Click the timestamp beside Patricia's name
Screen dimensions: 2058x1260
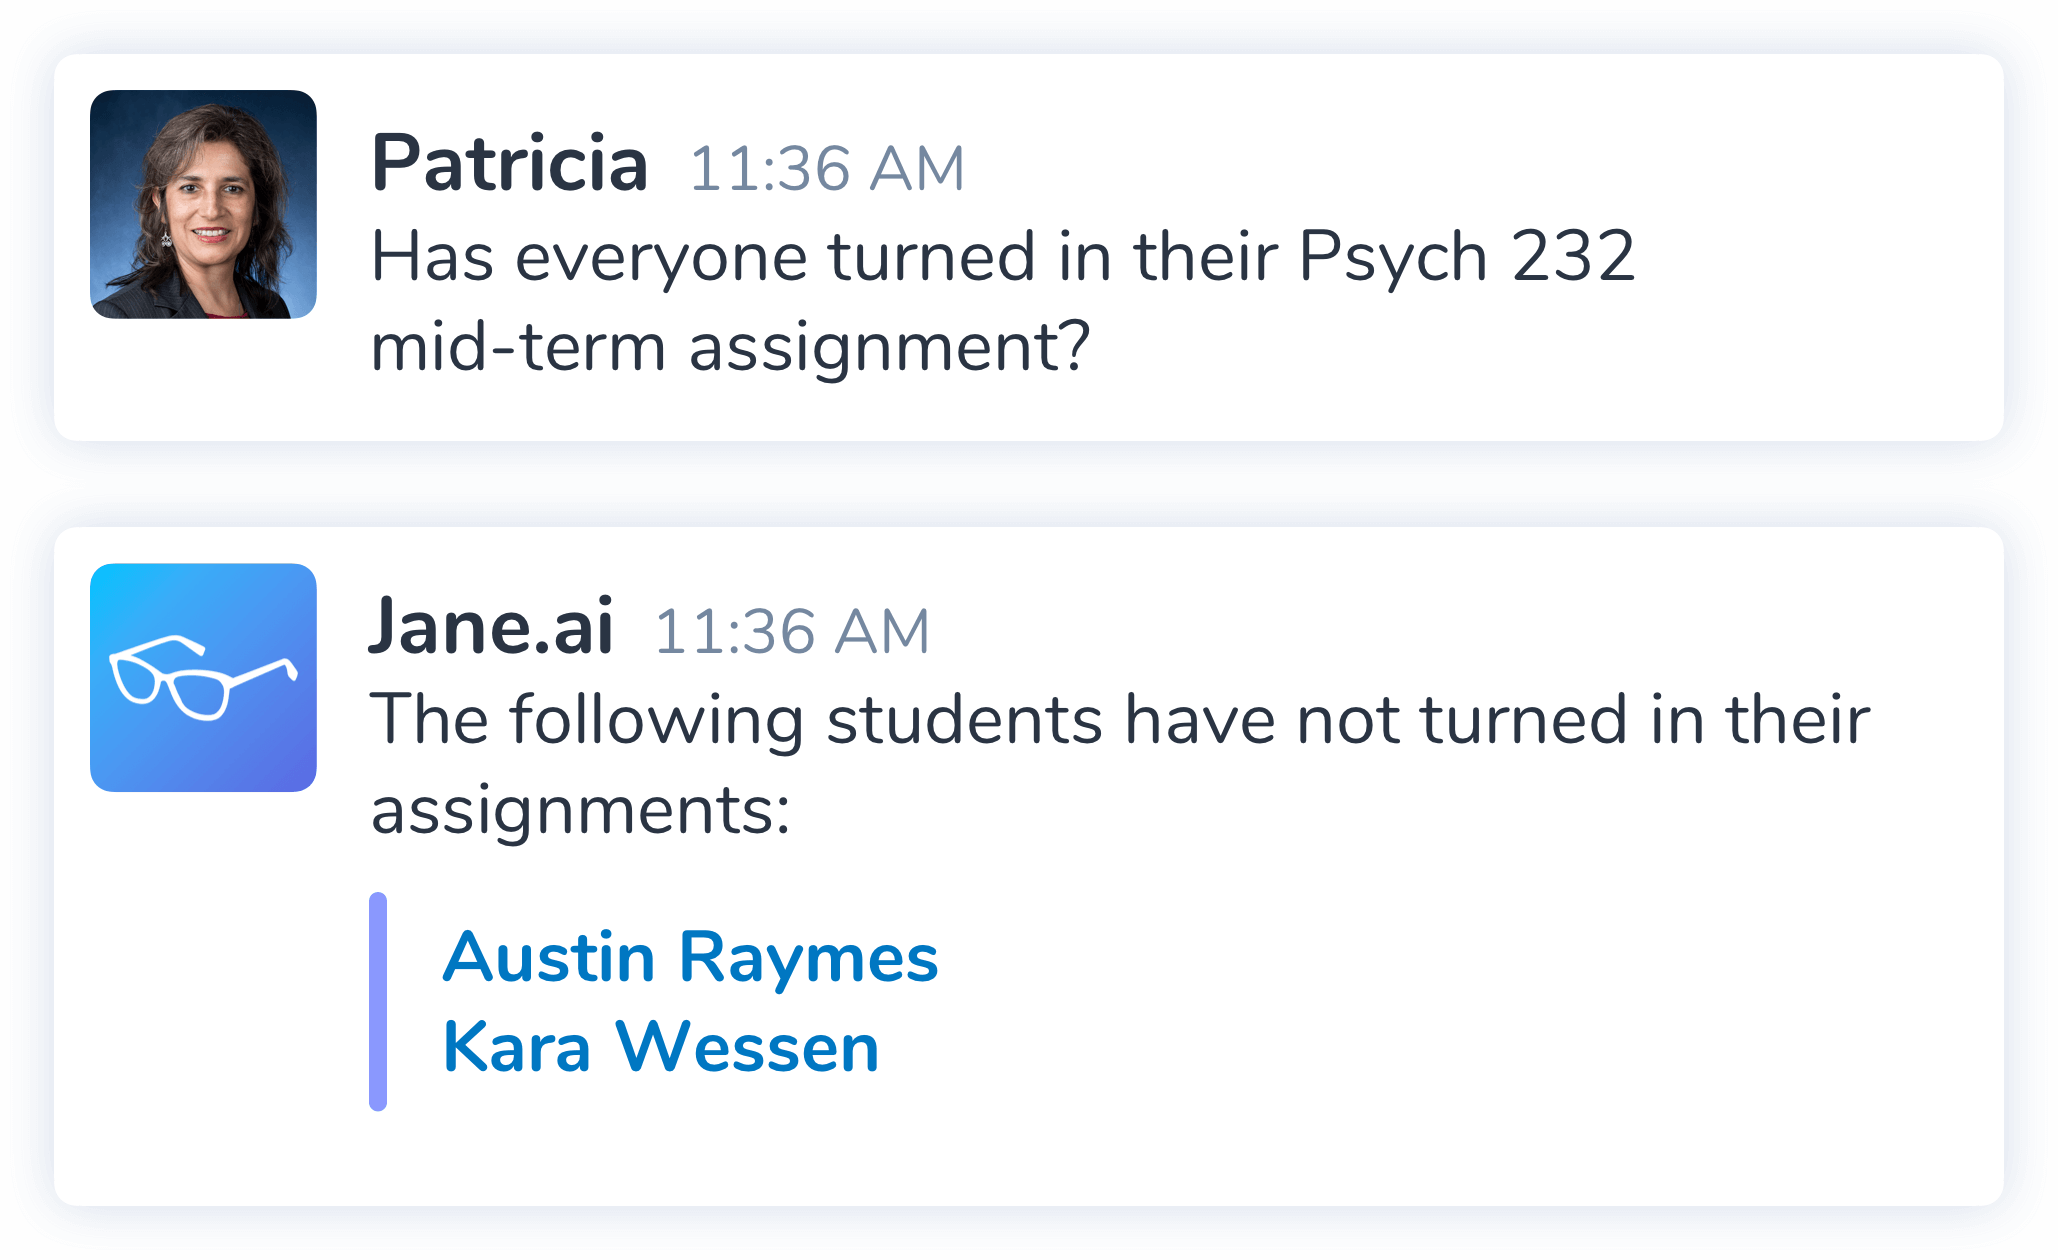point(827,168)
